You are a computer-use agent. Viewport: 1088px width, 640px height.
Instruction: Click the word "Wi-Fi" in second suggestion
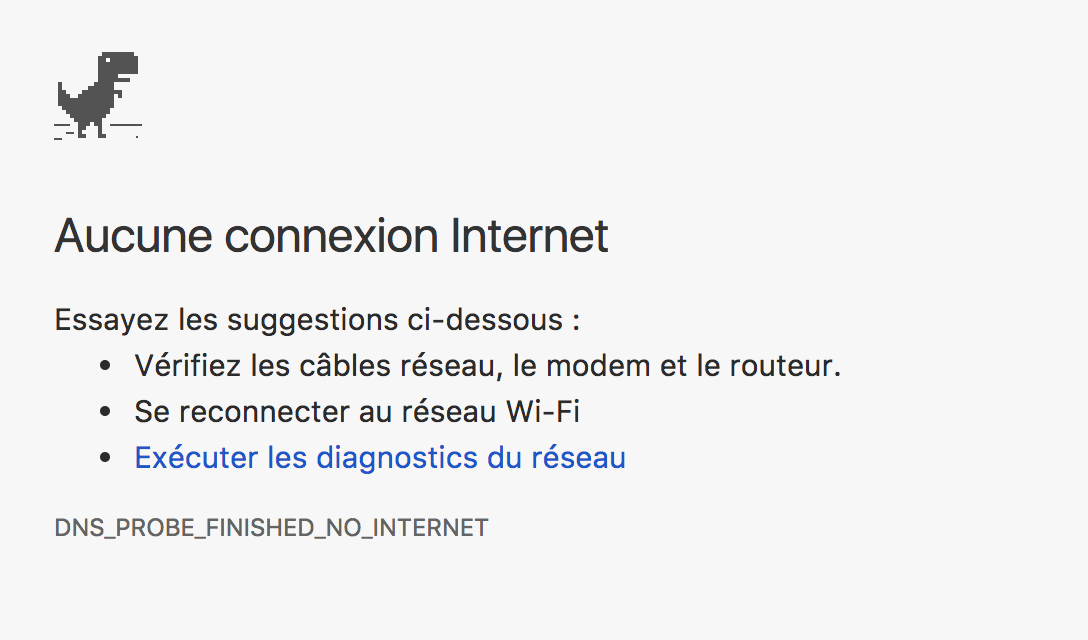543,412
